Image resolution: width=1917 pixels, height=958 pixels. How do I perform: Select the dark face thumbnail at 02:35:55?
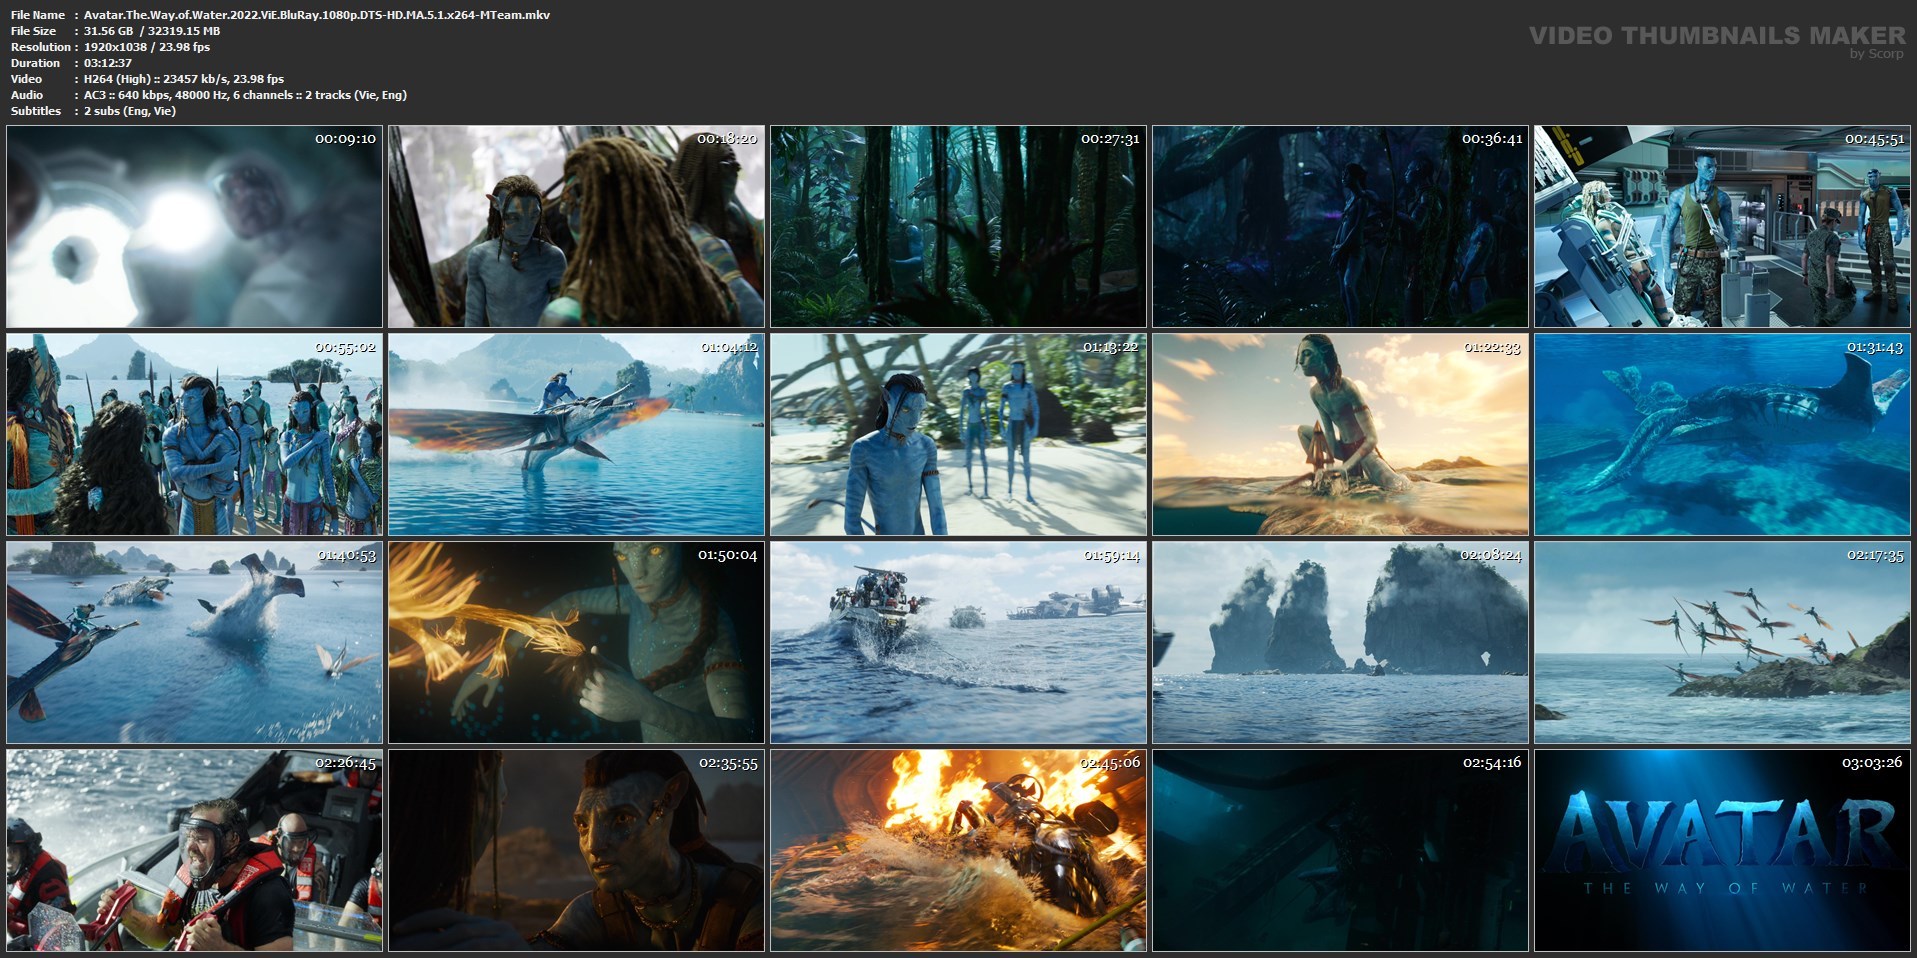click(576, 851)
